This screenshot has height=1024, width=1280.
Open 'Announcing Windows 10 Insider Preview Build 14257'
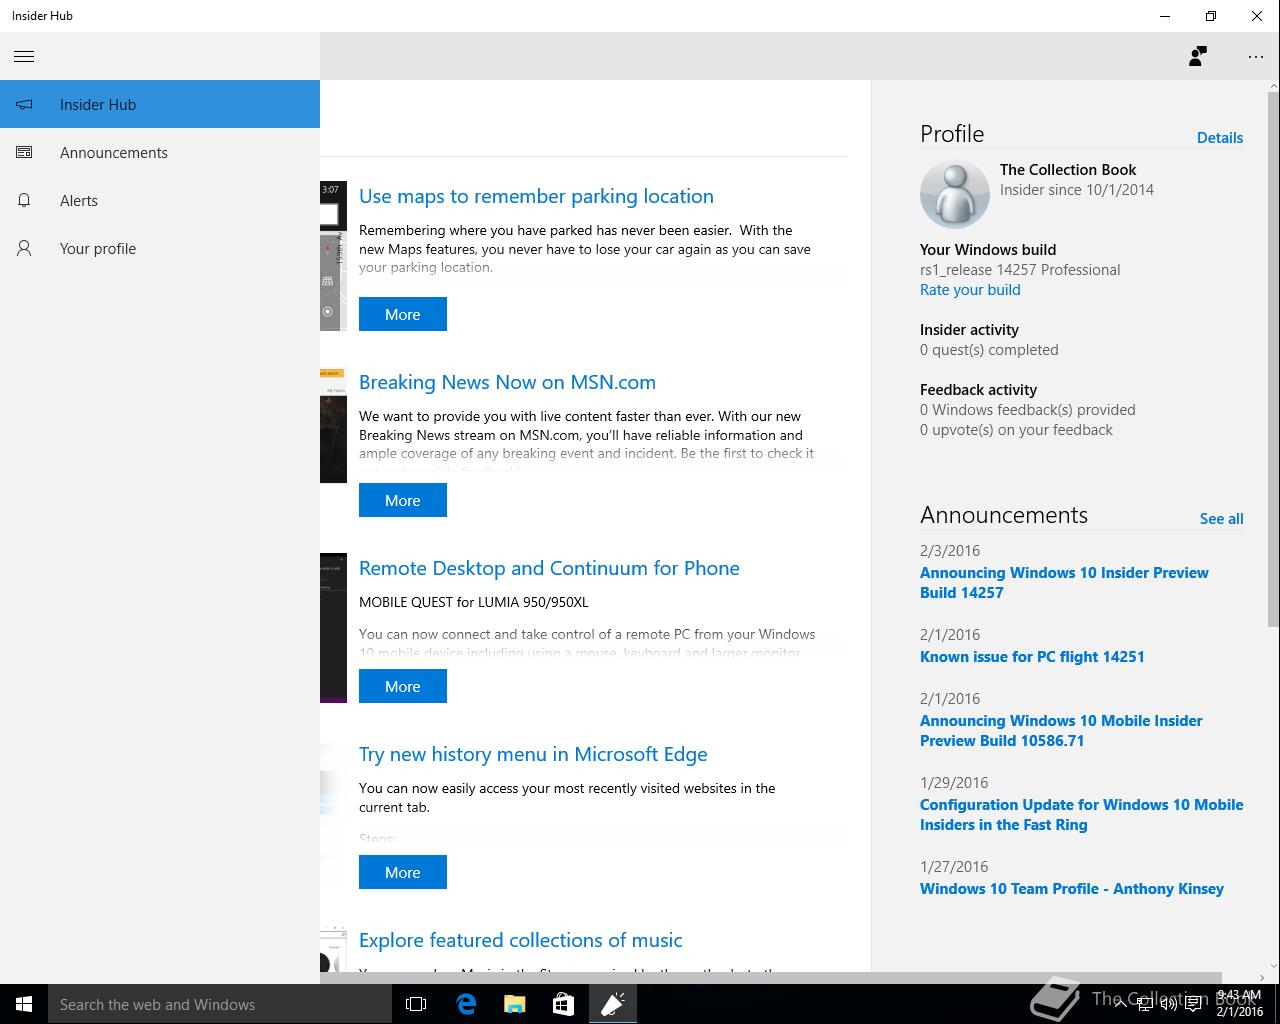(x=1064, y=583)
